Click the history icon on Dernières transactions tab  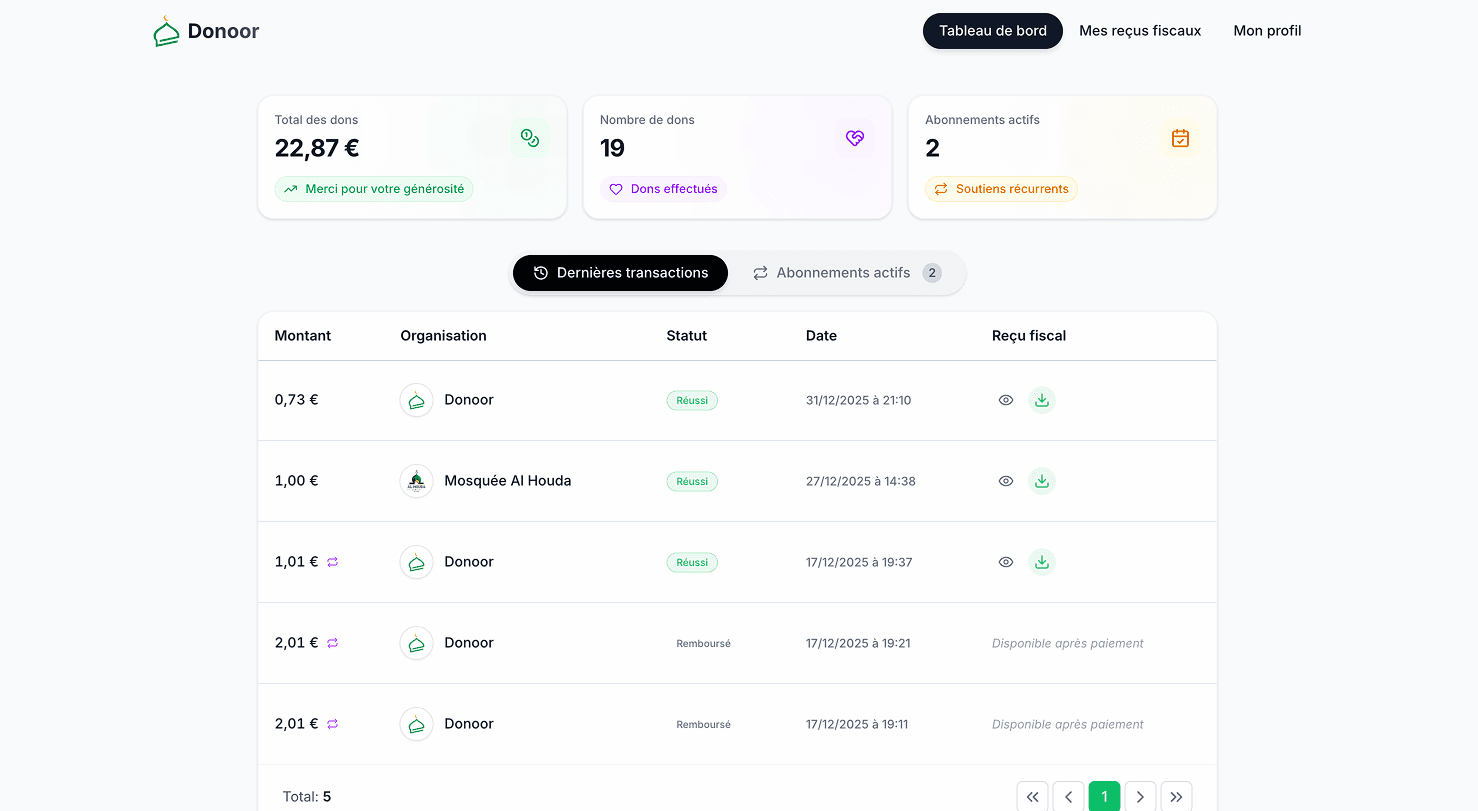(541, 272)
